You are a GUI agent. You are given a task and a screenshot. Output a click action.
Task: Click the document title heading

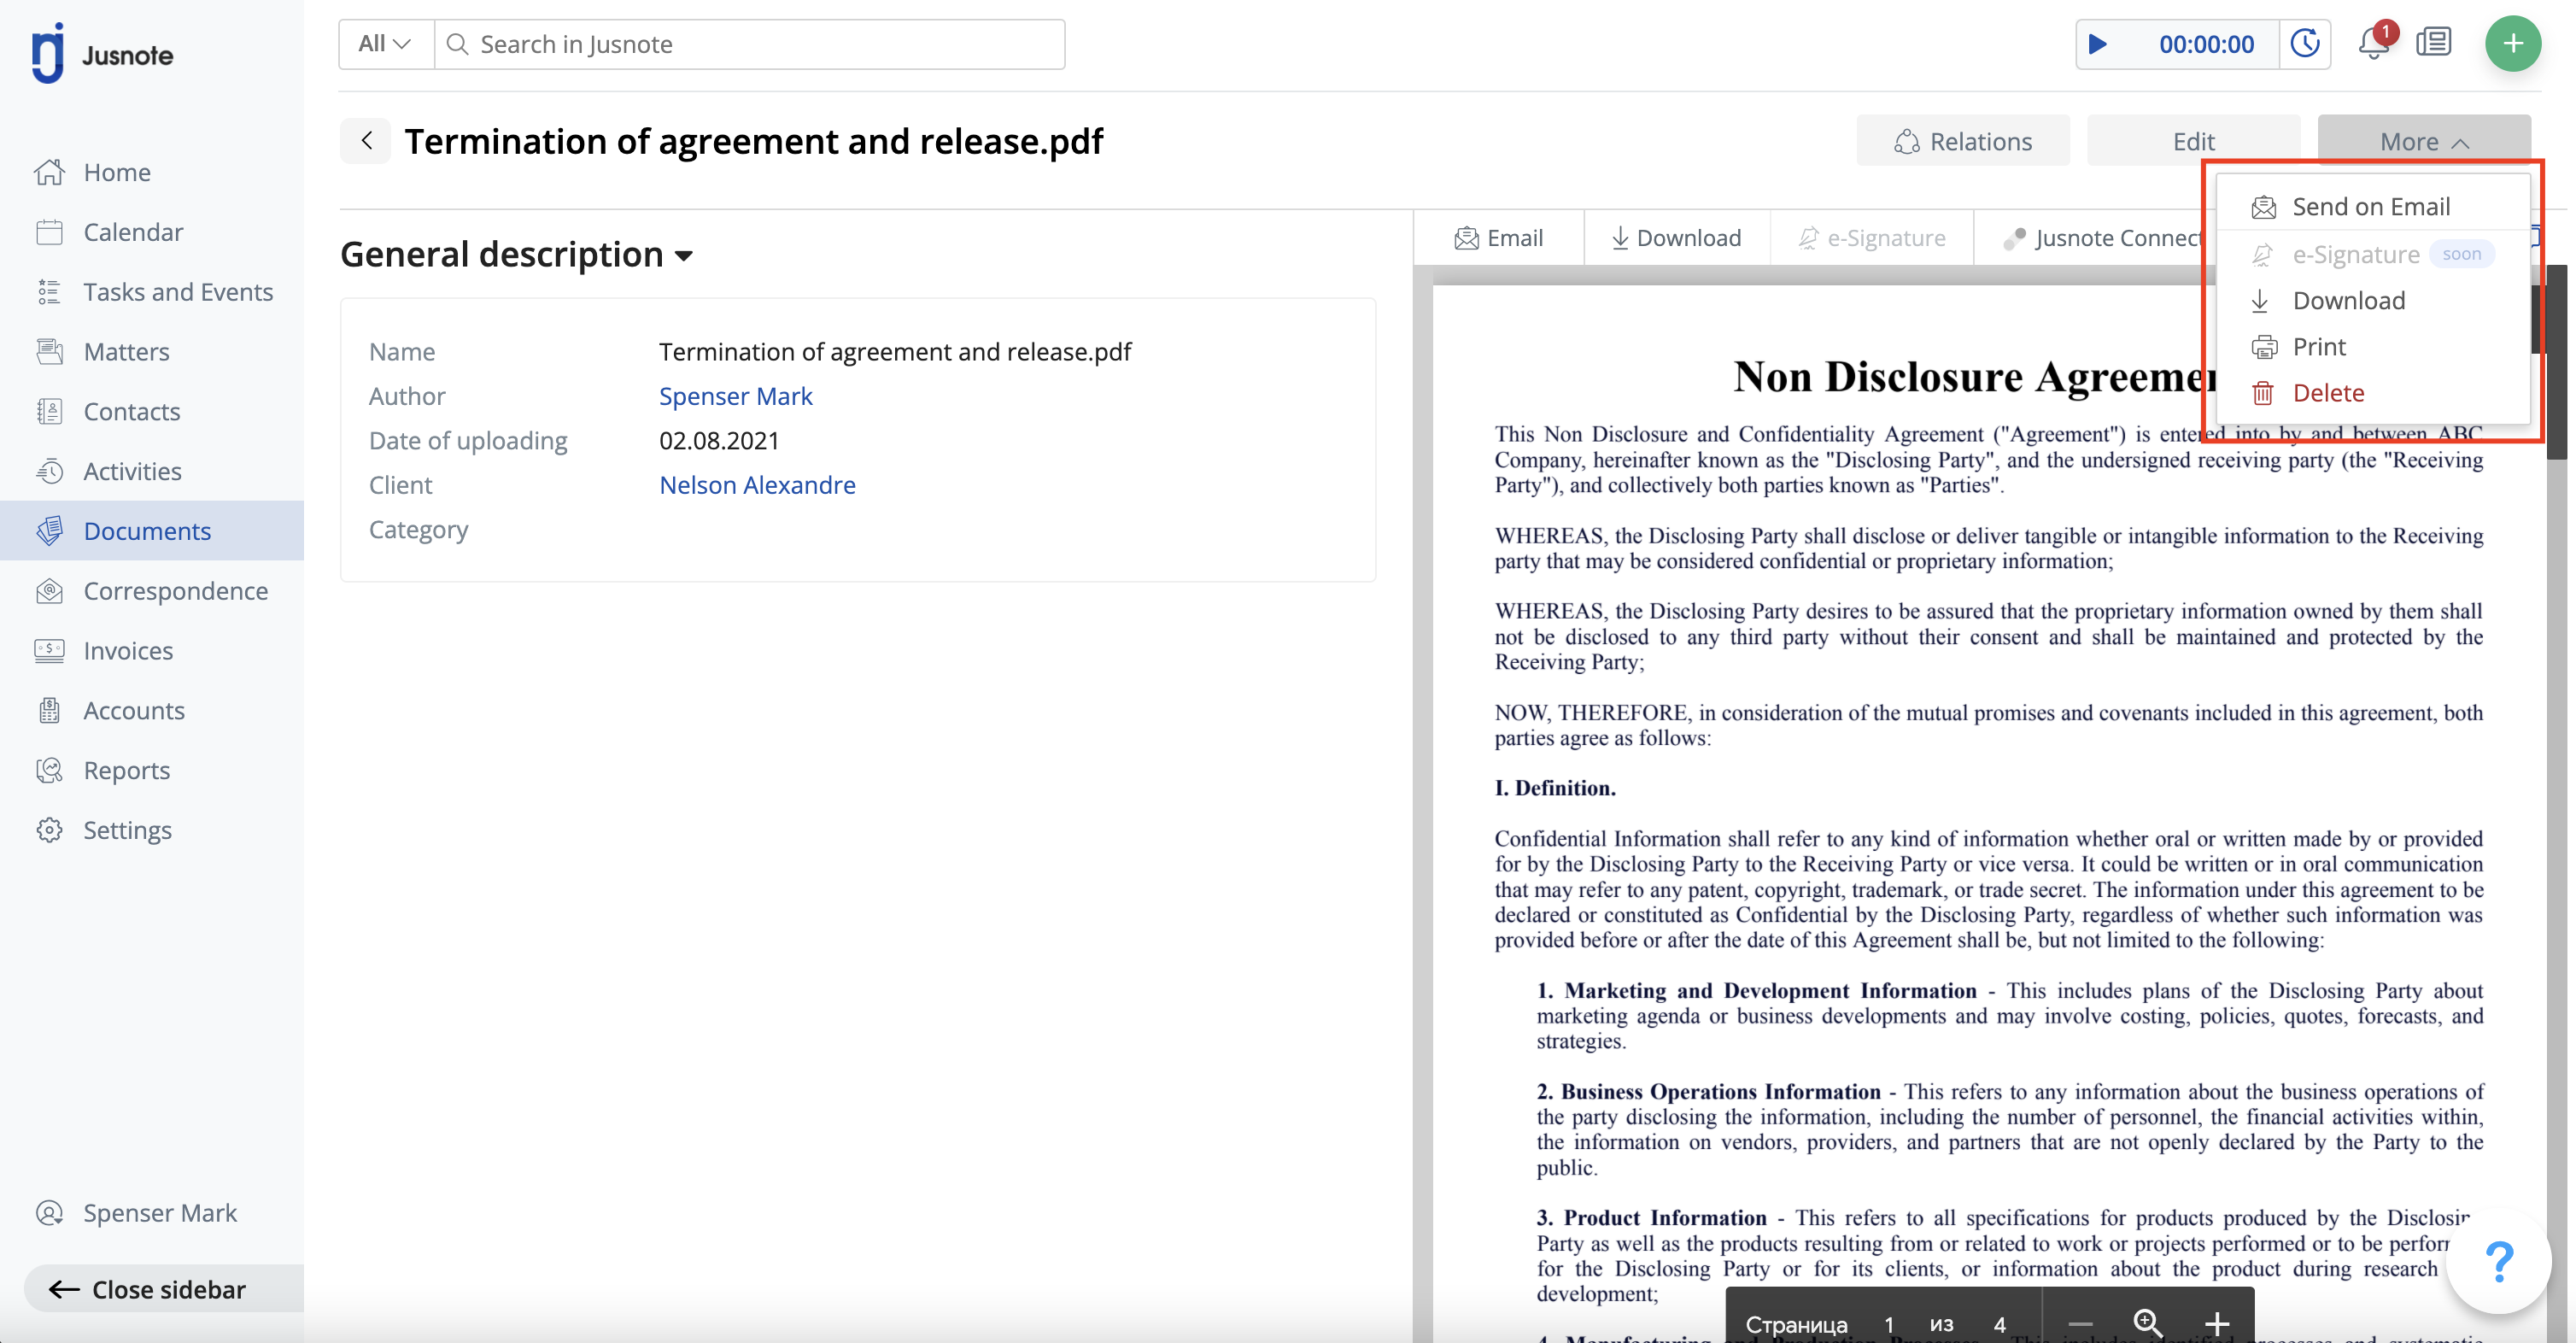753,141
